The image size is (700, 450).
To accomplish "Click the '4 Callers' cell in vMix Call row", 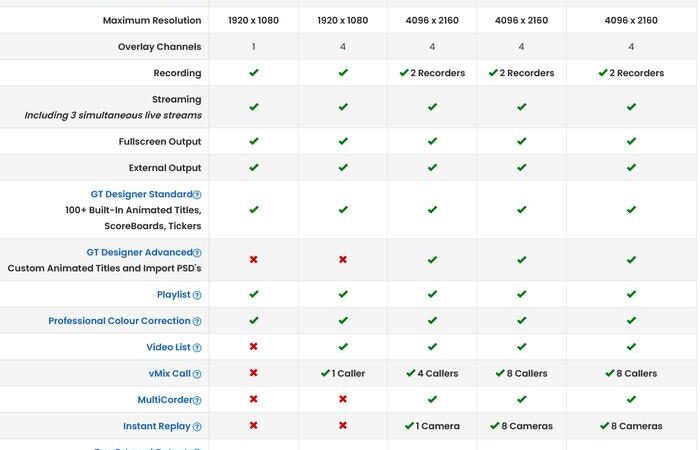I will pos(432,373).
